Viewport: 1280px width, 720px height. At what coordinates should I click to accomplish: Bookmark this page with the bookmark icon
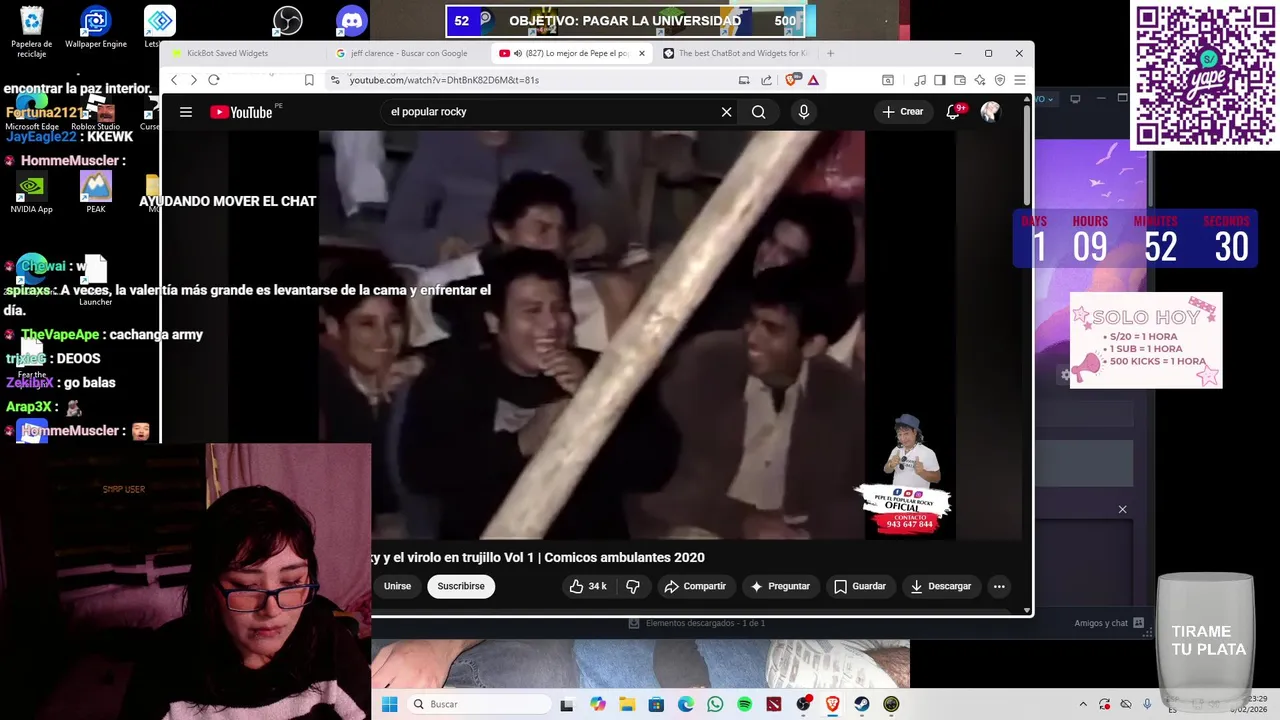click(x=309, y=80)
